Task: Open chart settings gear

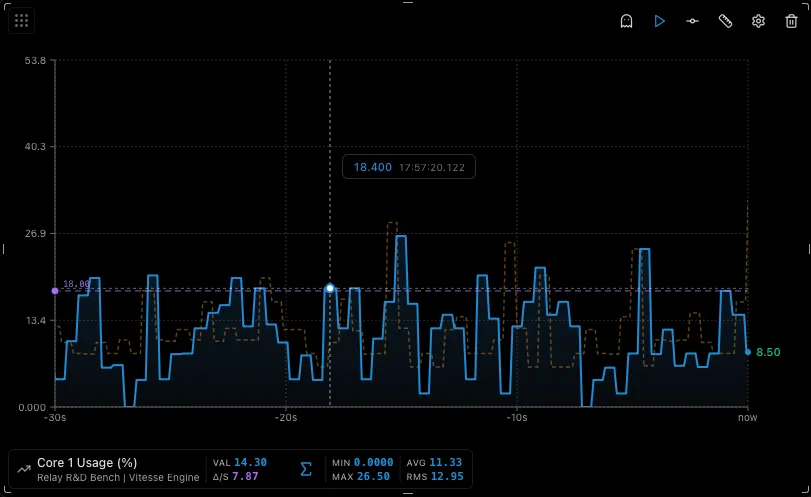Action: [x=758, y=21]
